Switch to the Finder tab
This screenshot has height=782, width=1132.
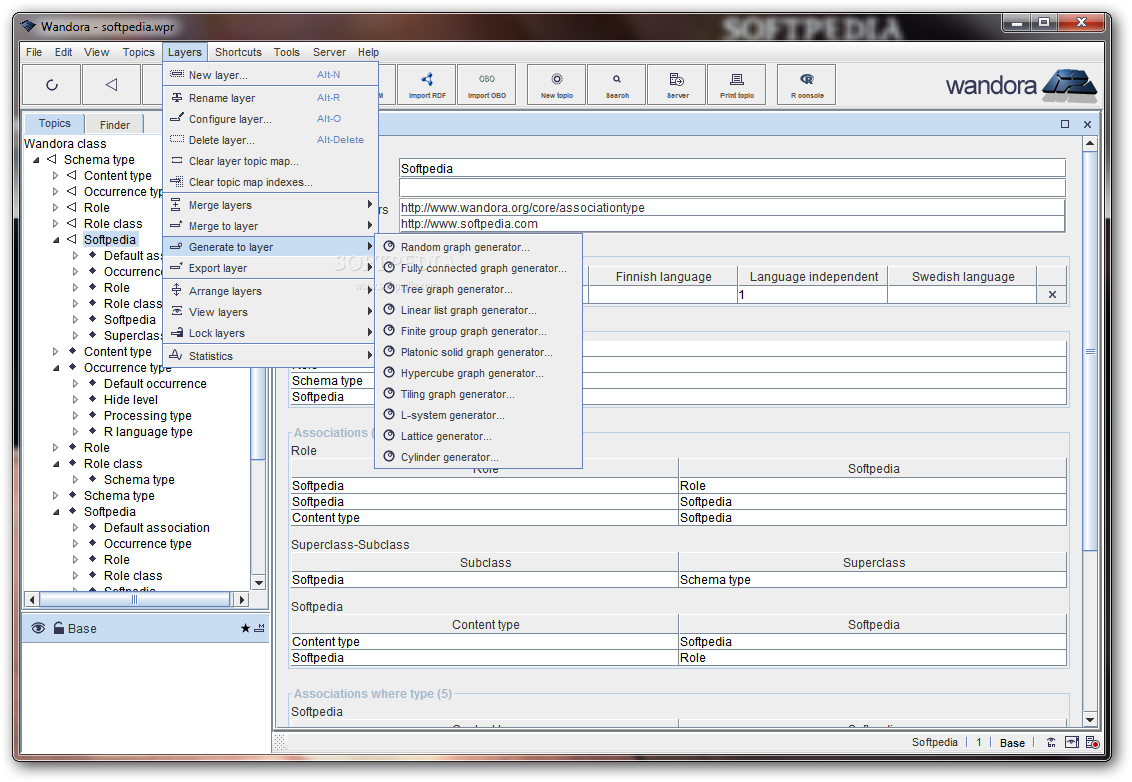115,124
